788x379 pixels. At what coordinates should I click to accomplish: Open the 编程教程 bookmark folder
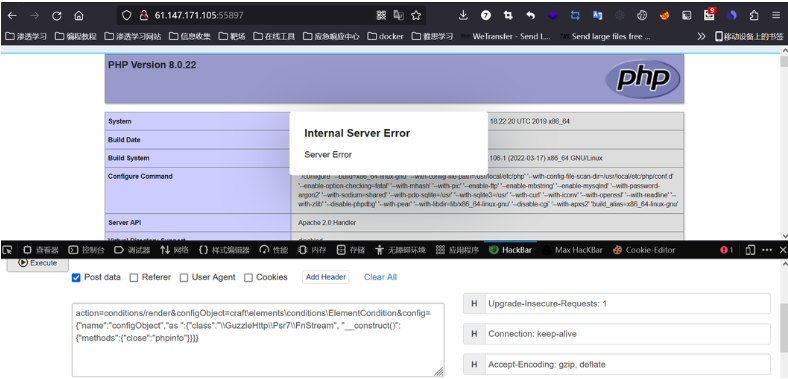[75, 36]
